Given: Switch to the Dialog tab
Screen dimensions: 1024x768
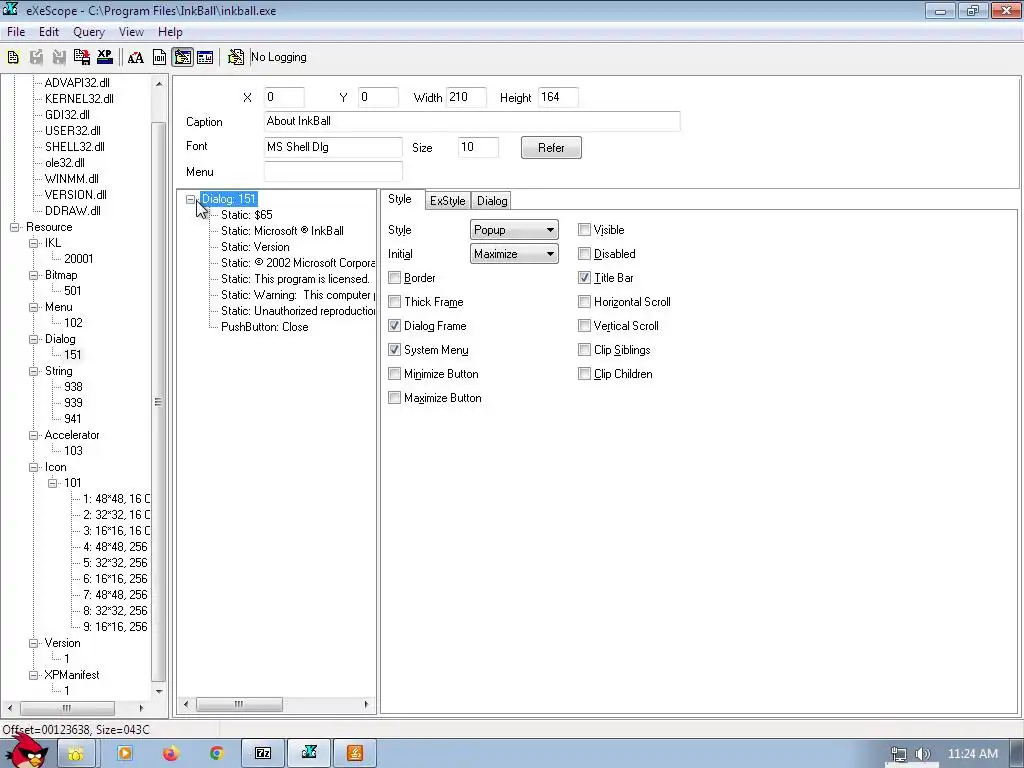Looking at the screenshot, I should (492, 201).
